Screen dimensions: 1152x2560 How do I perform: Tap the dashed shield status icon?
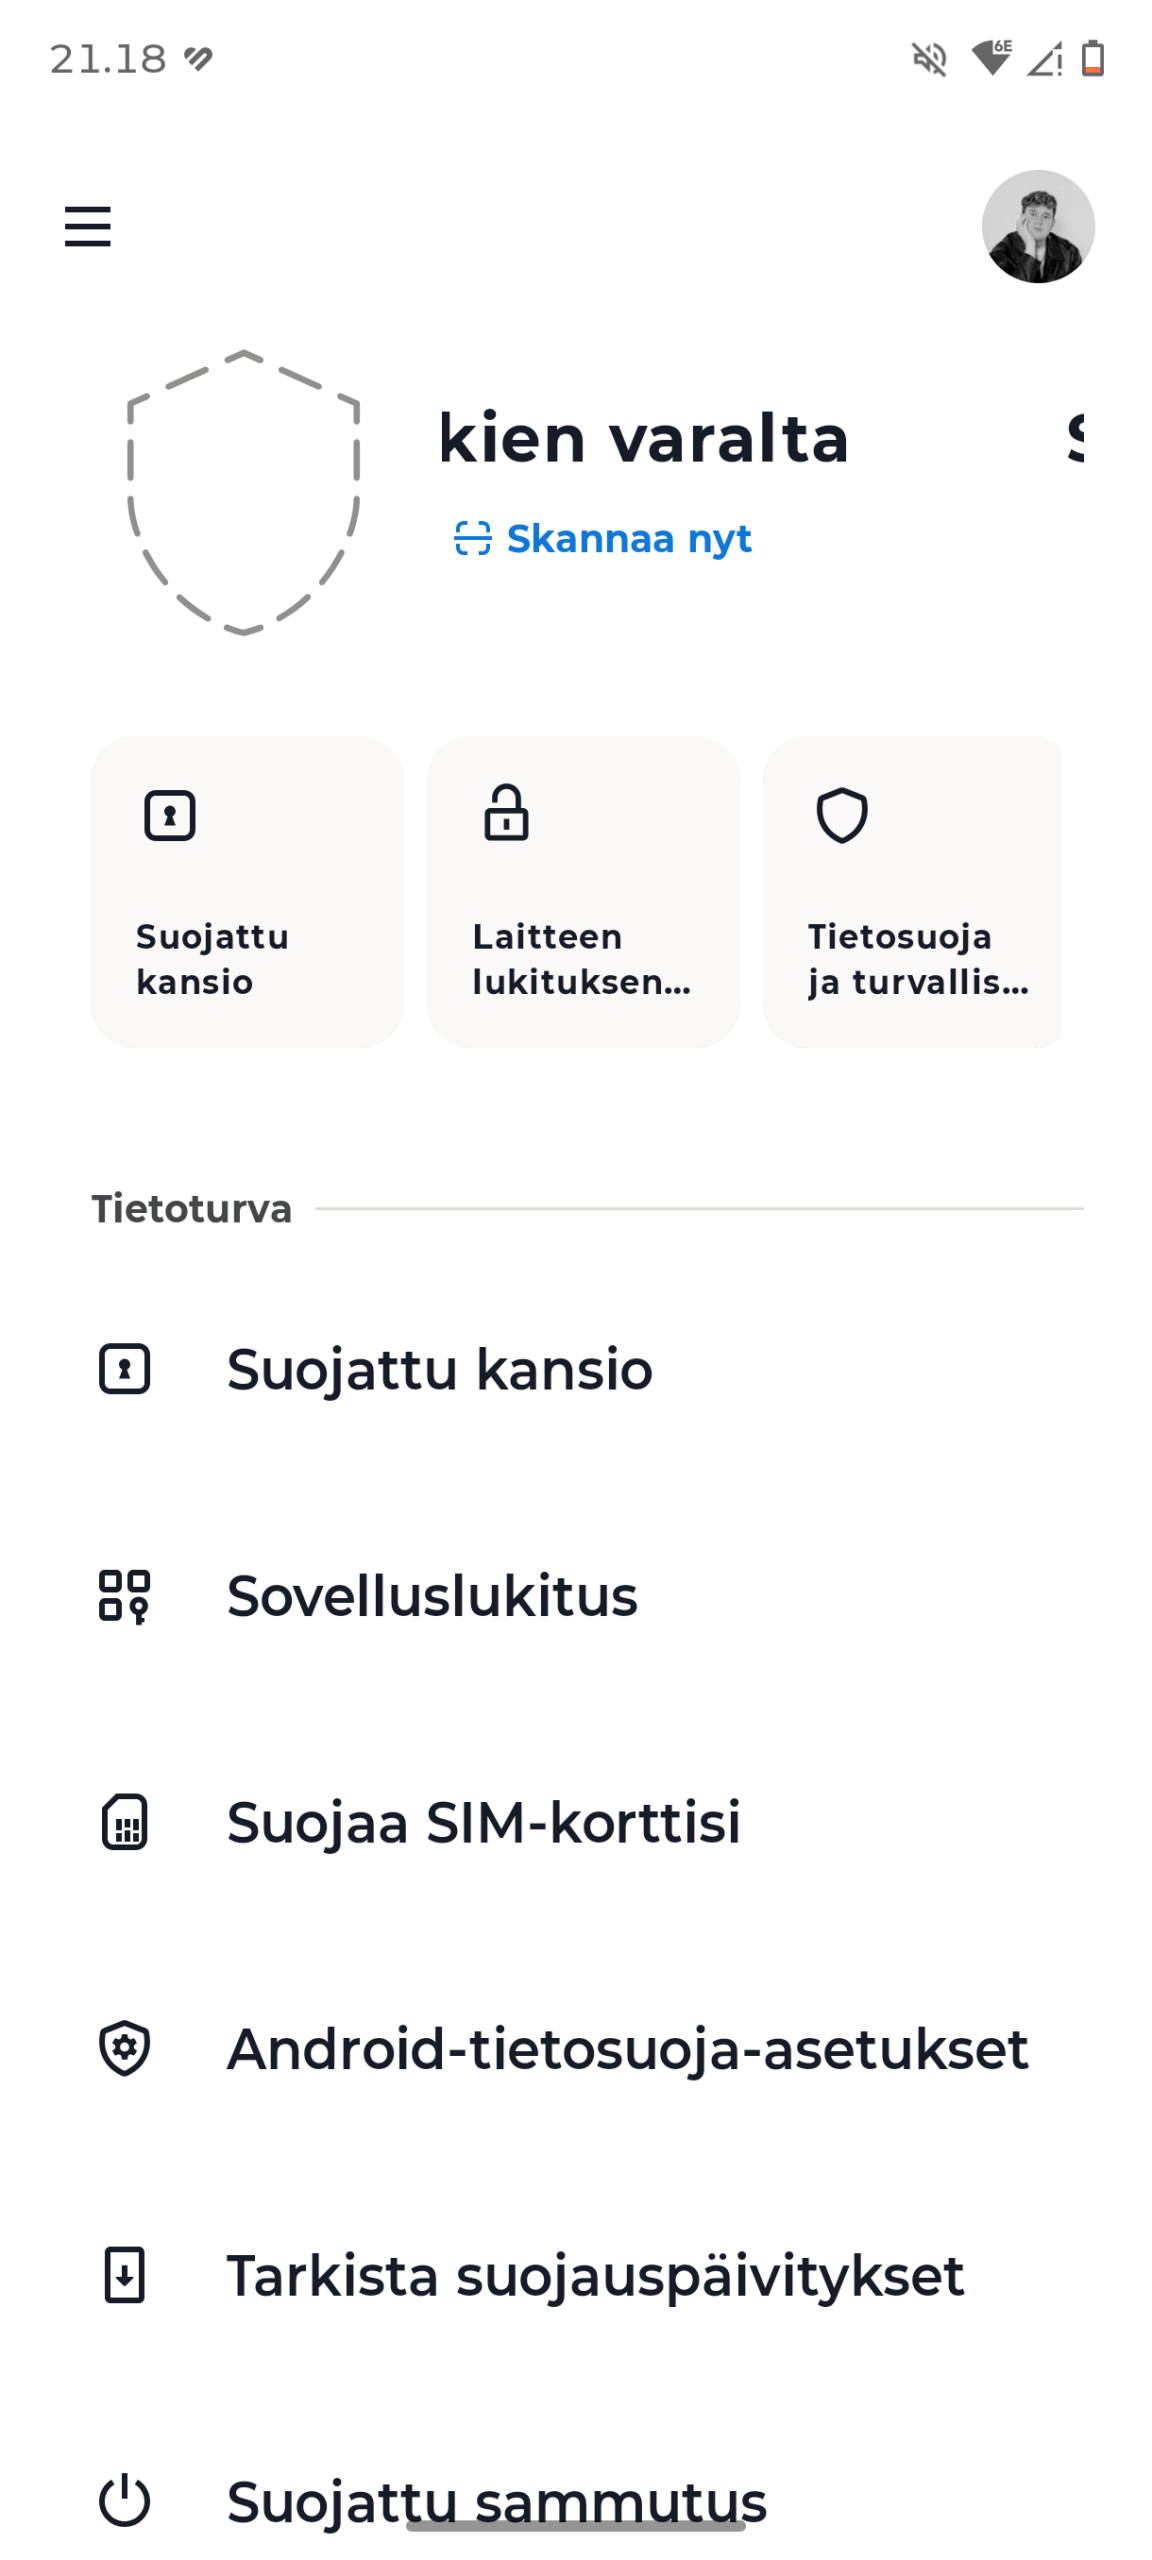pos(243,492)
